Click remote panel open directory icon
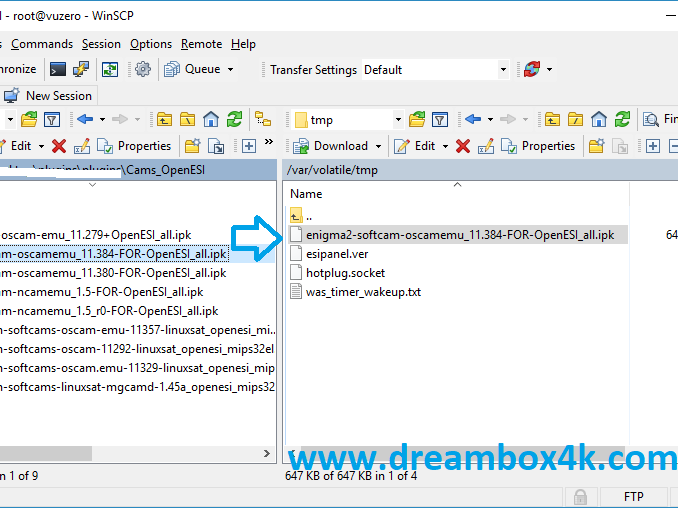The height and width of the screenshot is (508, 678). 417,119
